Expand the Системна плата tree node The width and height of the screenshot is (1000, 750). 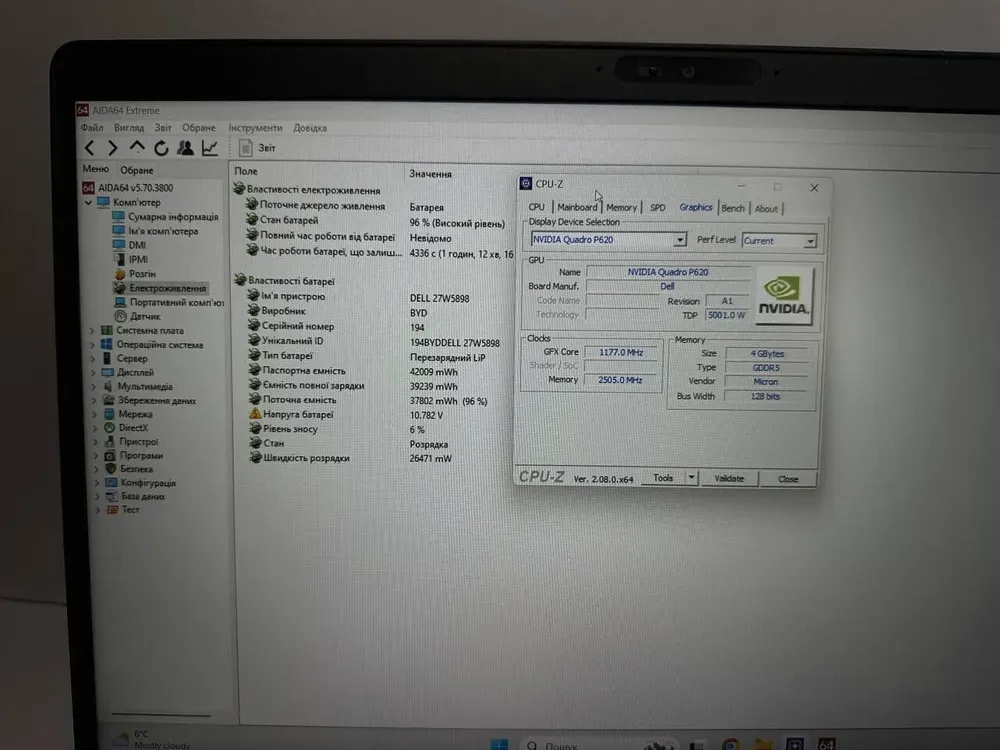(x=93, y=331)
